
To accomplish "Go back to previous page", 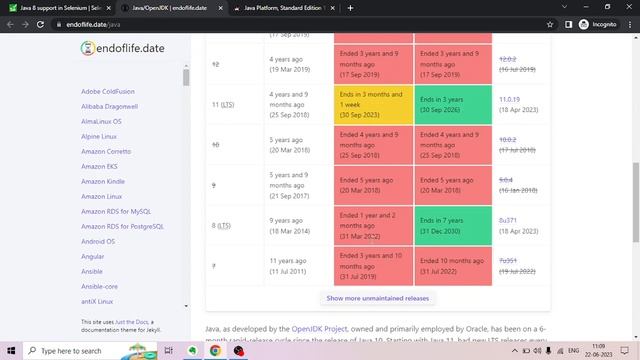I will coord(10,24).
